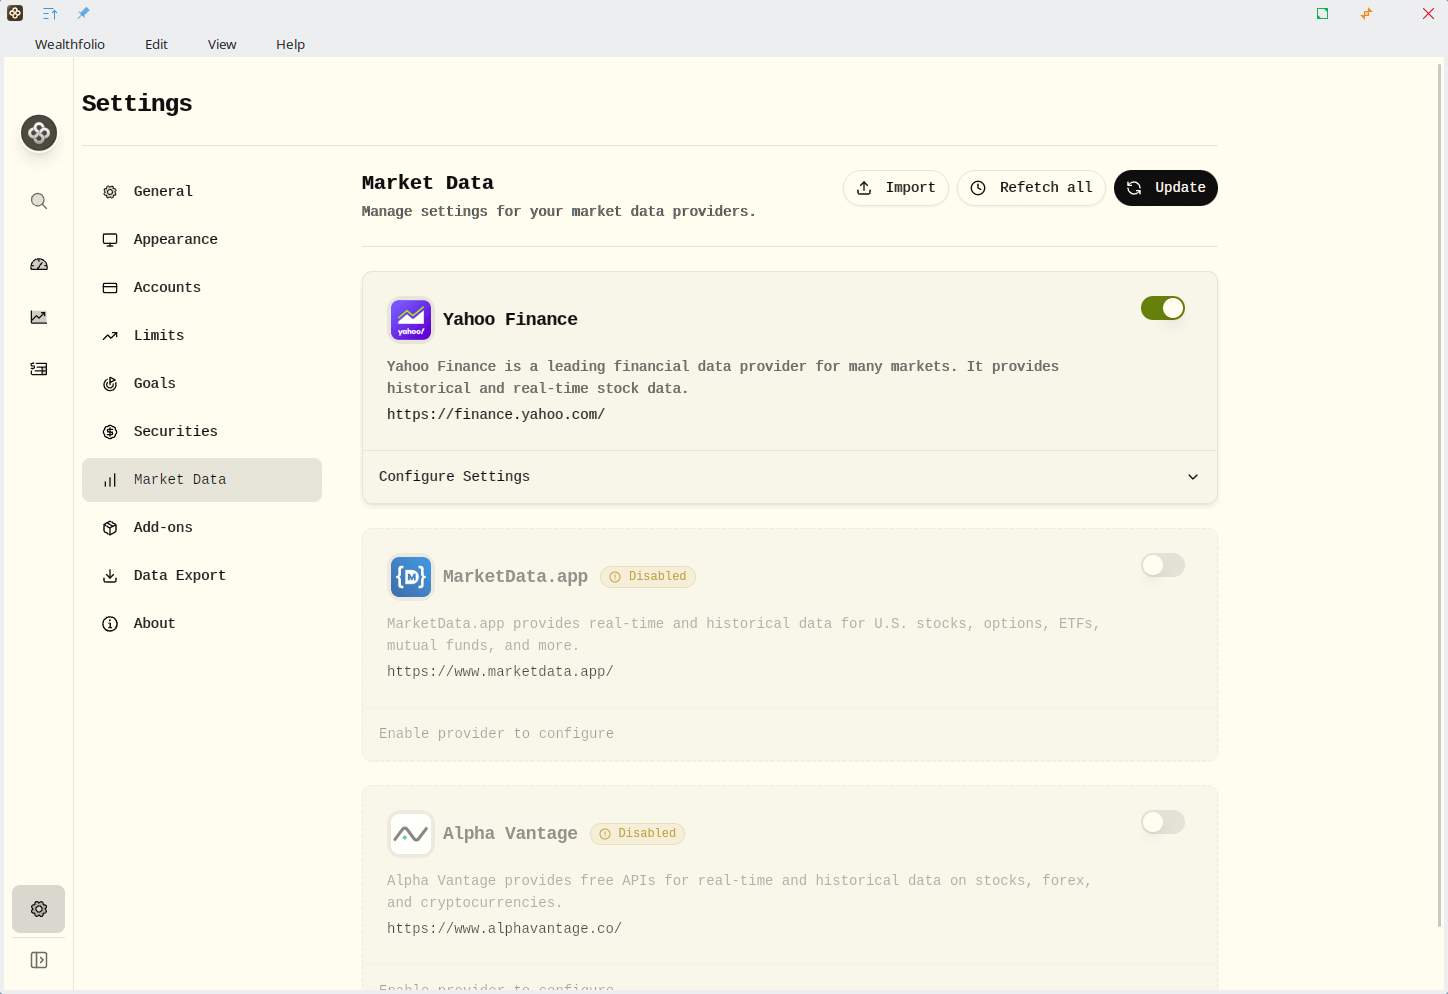Open the chart icon in the left sidebar
The height and width of the screenshot is (994, 1448).
click(x=39, y=317)
